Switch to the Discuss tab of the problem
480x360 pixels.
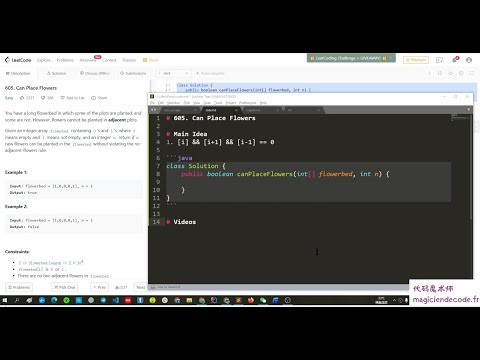point(95,73)
